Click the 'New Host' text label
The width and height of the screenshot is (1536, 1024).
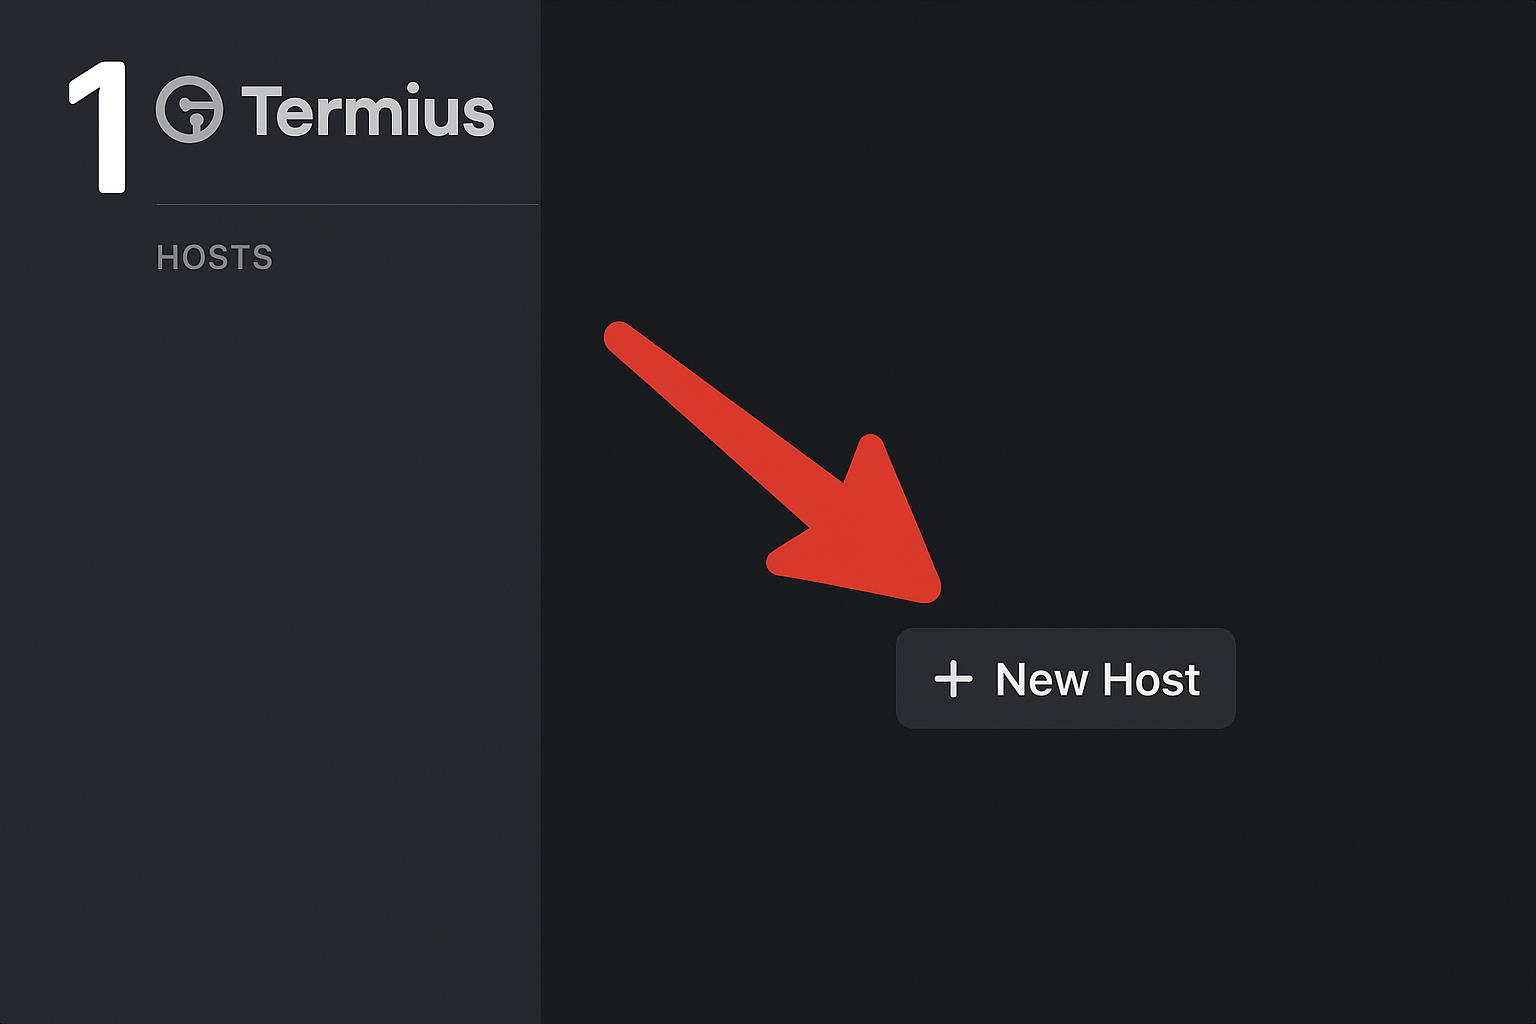pyautogui.click(x=1097, y=680)
